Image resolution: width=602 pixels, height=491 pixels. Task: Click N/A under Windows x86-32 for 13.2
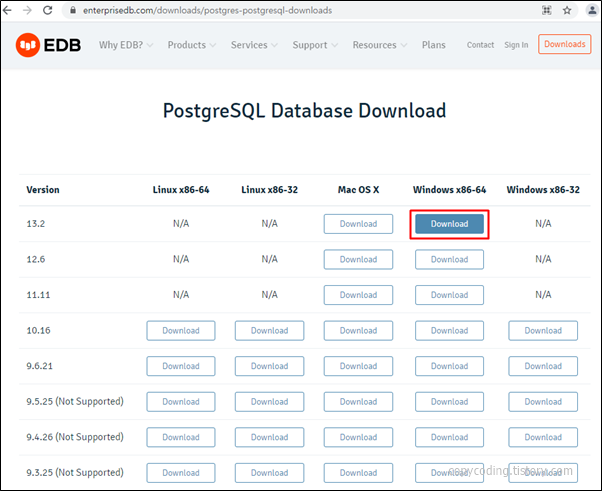pyautogui.click(x=543, y=224)
